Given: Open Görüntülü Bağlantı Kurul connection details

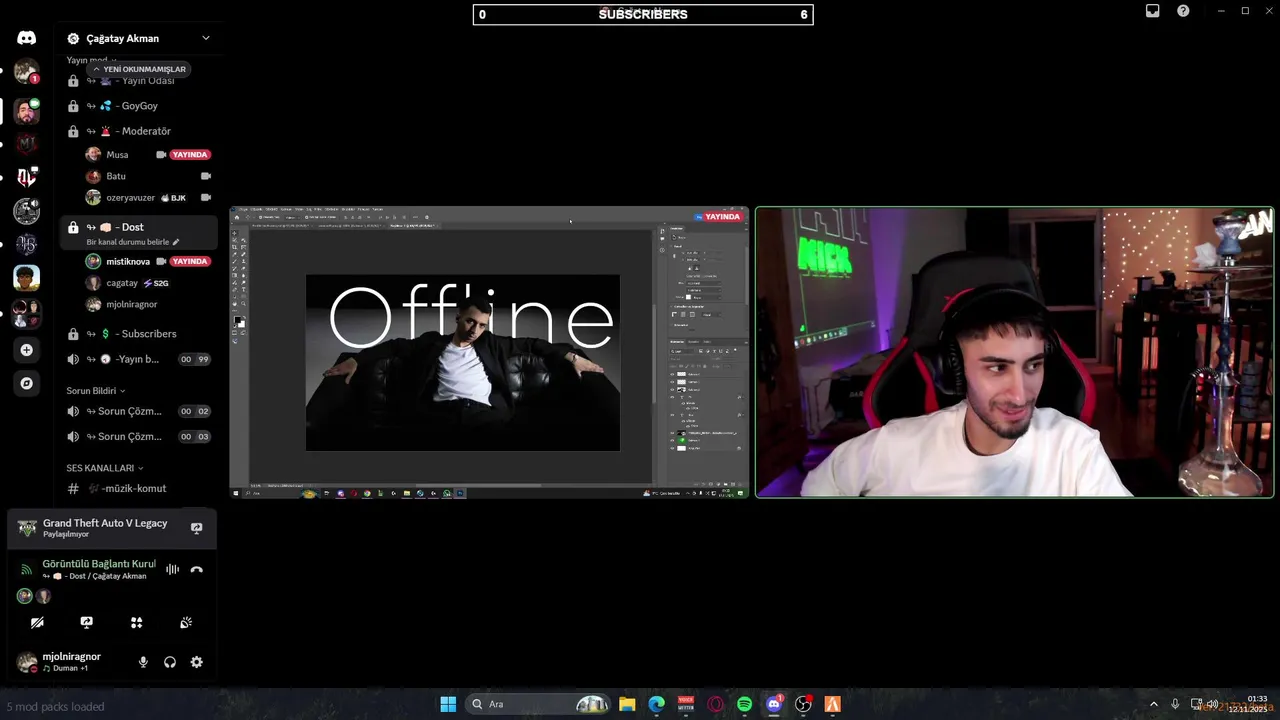Looking at the screenshot, I should point(99,564).
